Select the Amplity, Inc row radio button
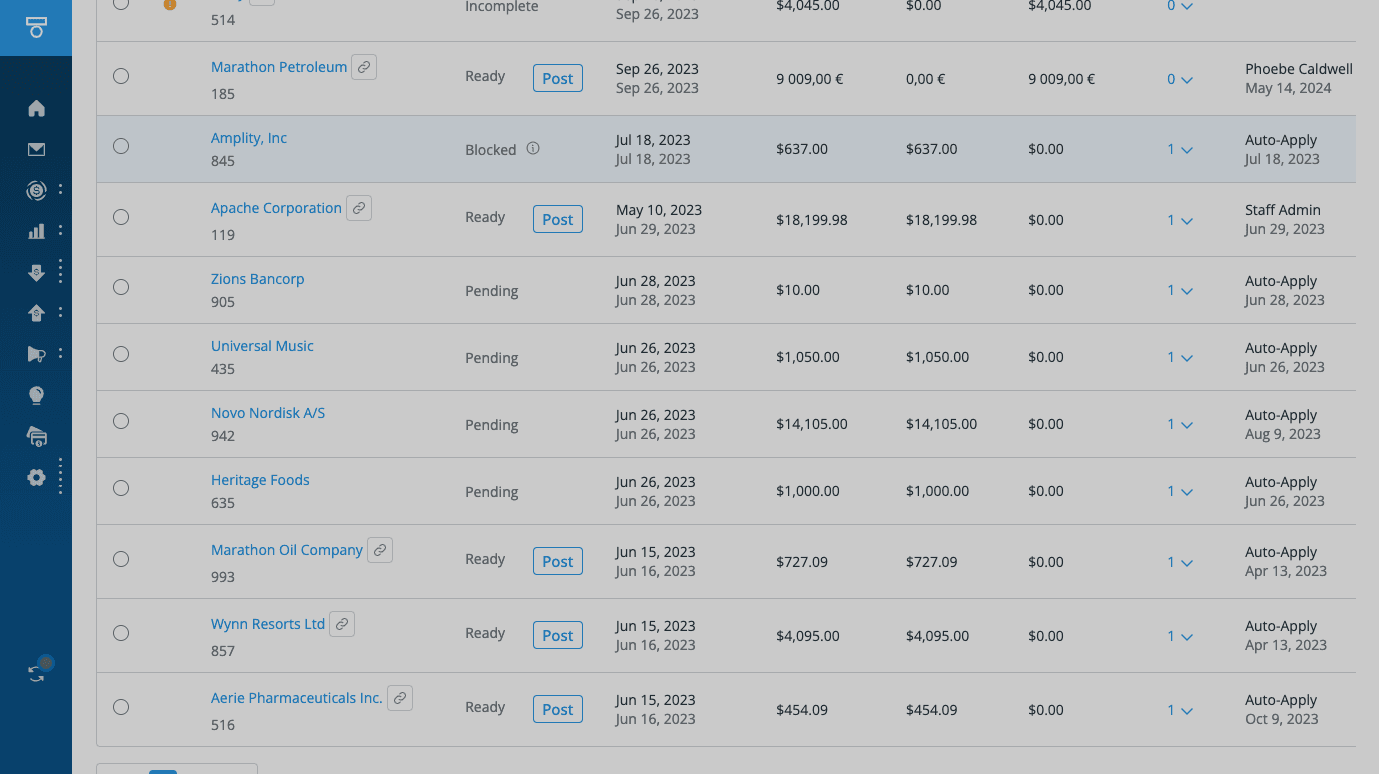 tap(121, 146)
